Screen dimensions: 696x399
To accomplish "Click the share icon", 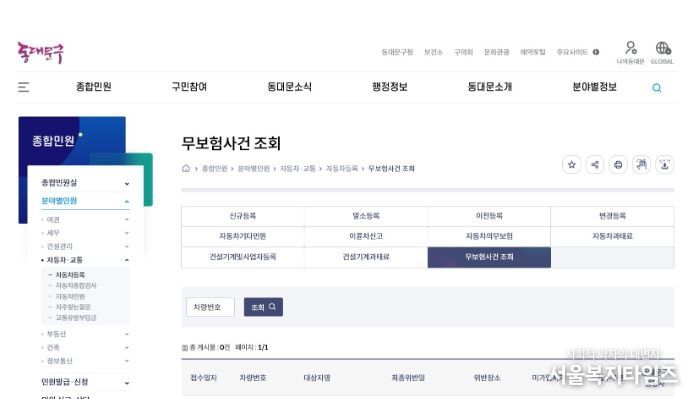I will [x=595, y=165].
